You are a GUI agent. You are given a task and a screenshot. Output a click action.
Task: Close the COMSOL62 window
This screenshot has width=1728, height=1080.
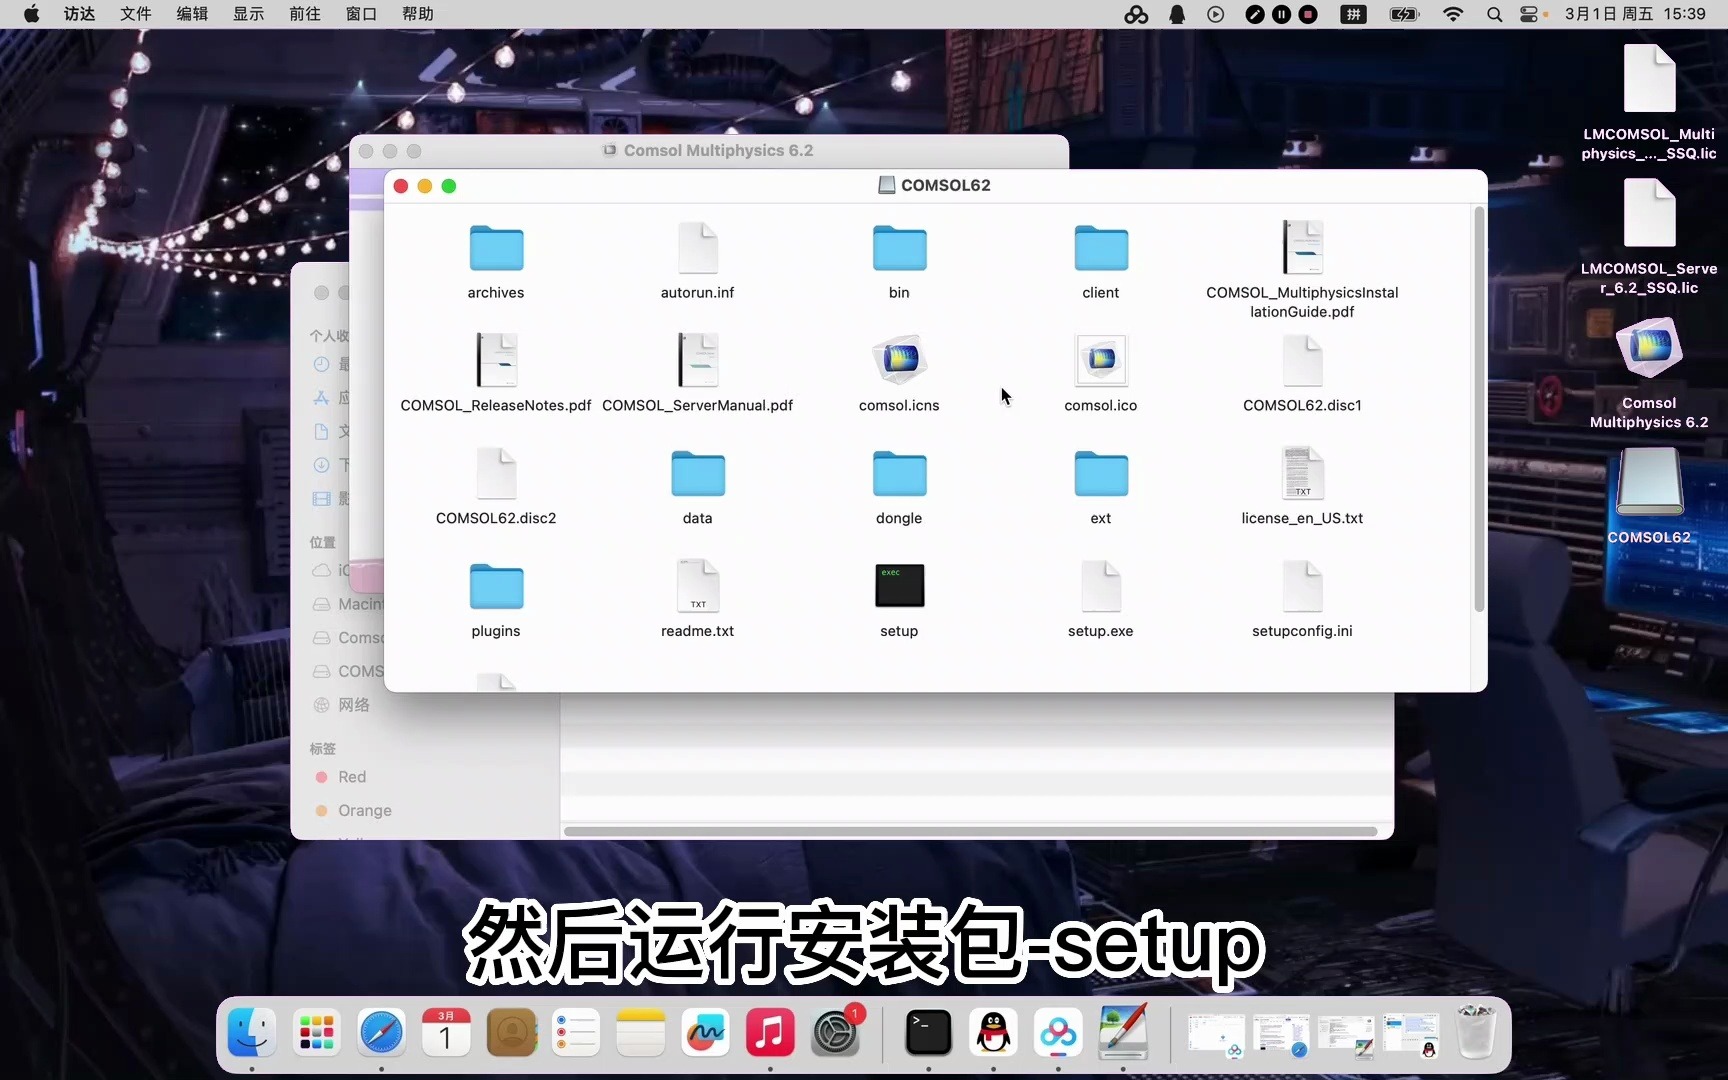401,186
